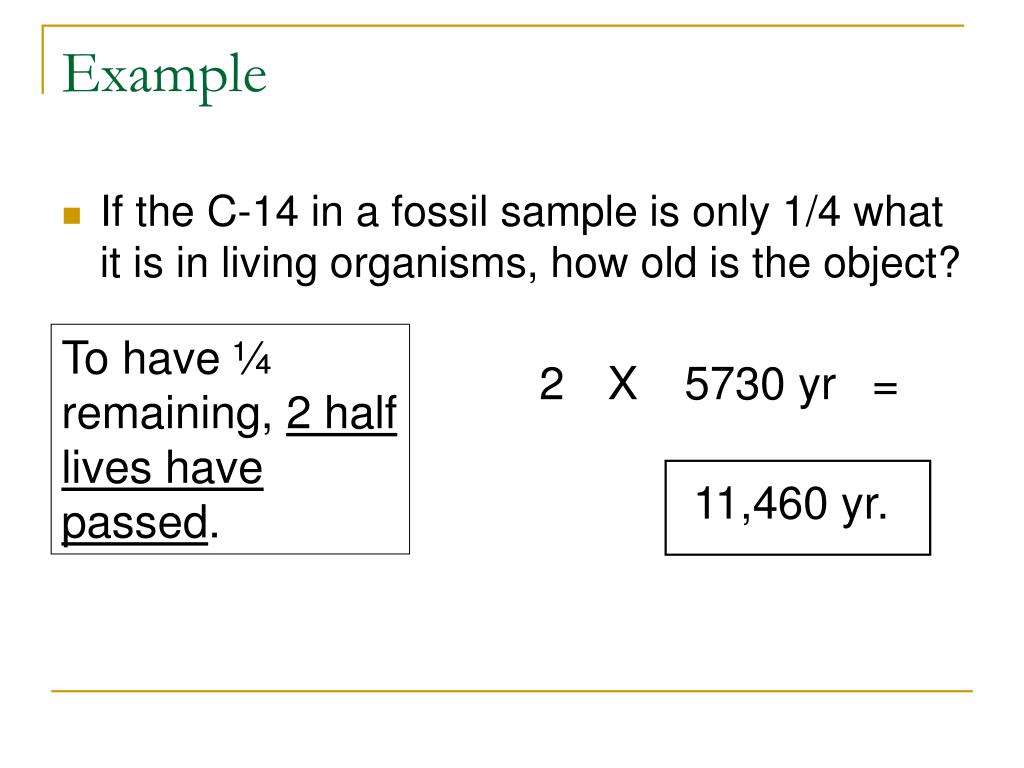Click the number "2" in the equation
The height and width of the screenshot is (768, 1024).
click(551, 385)
